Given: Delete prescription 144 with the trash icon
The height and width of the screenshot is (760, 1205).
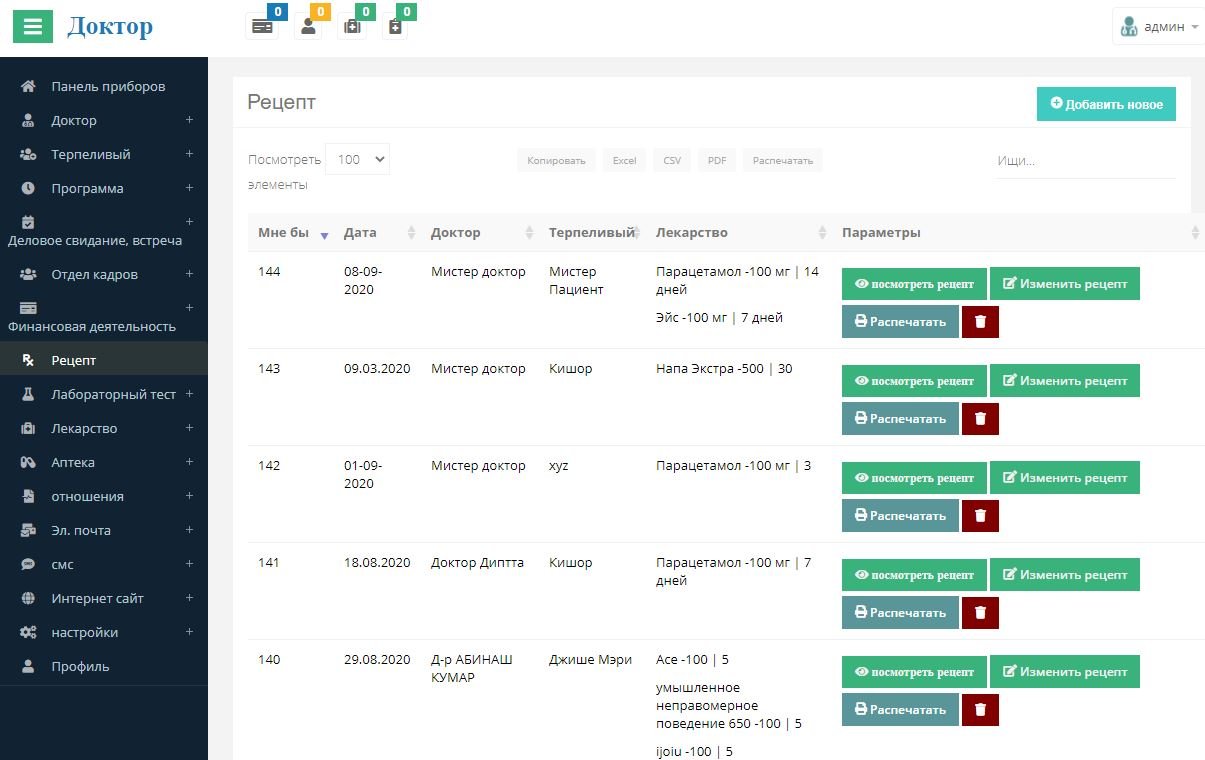Looking at the screenshot, I should pos(980,322).
